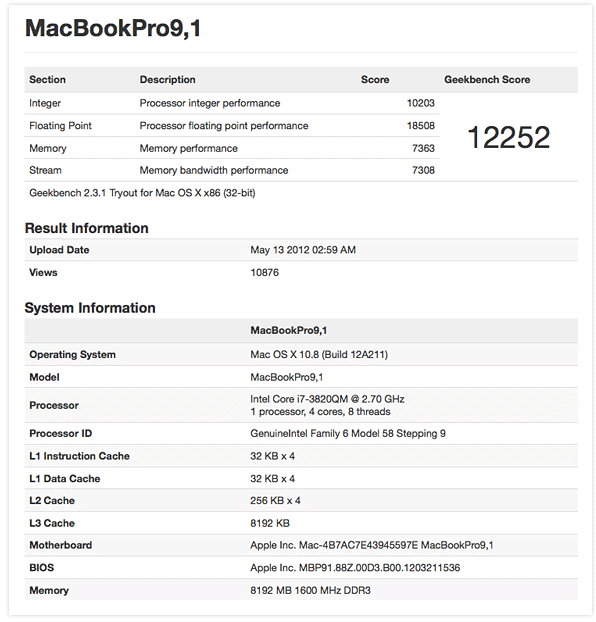Select the Section column header
Screen dimensions: 596x622
(47, 80)
